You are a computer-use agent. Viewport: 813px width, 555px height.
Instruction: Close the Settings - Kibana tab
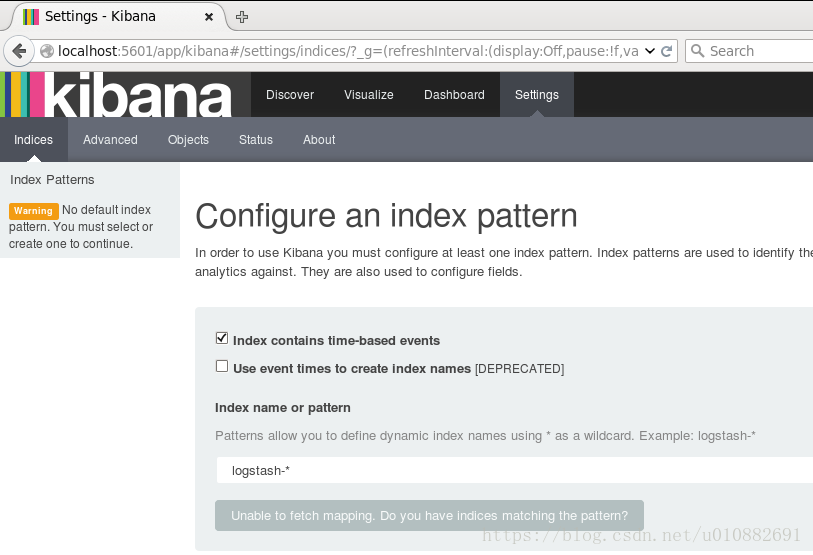click(x=209, y=17)
